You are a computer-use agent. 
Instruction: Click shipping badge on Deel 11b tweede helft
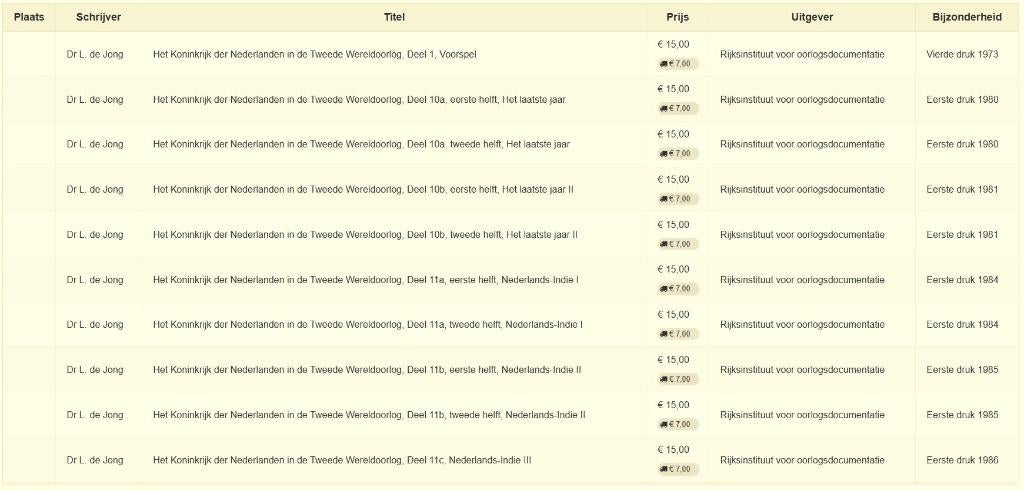(677, 424)
